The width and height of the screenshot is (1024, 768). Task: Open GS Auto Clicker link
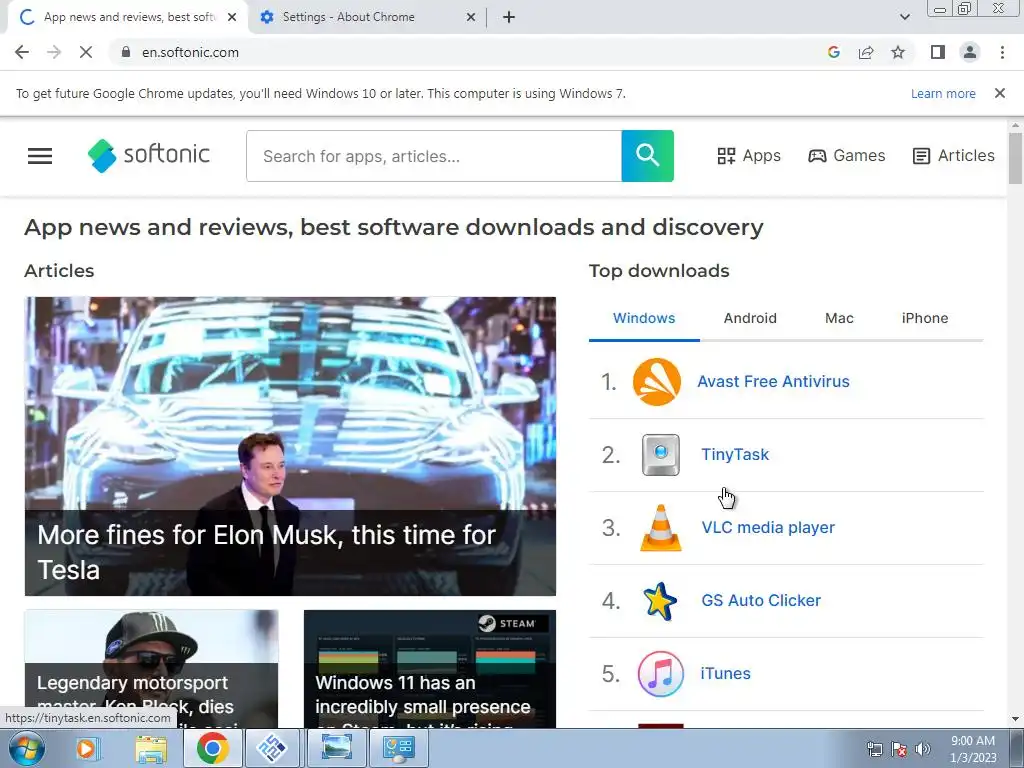pos(761,601)
